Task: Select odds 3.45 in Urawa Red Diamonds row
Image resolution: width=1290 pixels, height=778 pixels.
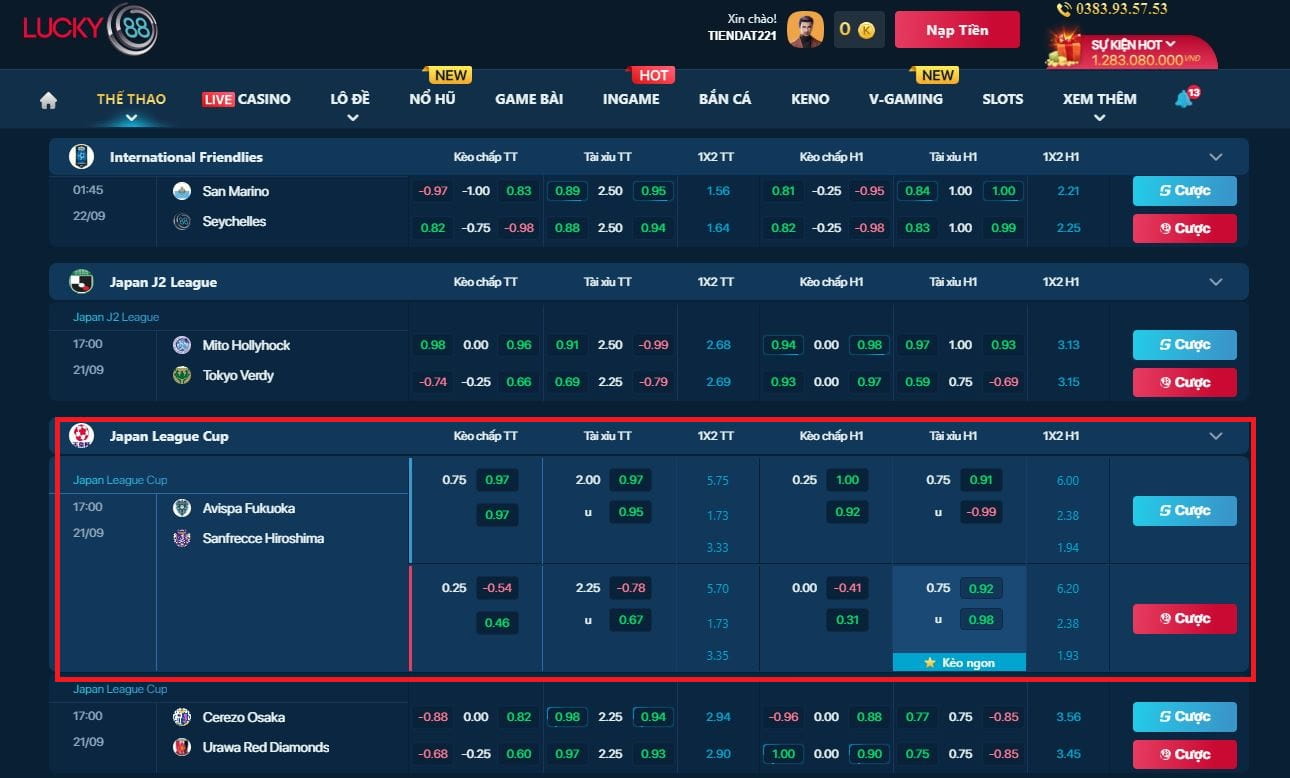Action: click(1068, 754)
